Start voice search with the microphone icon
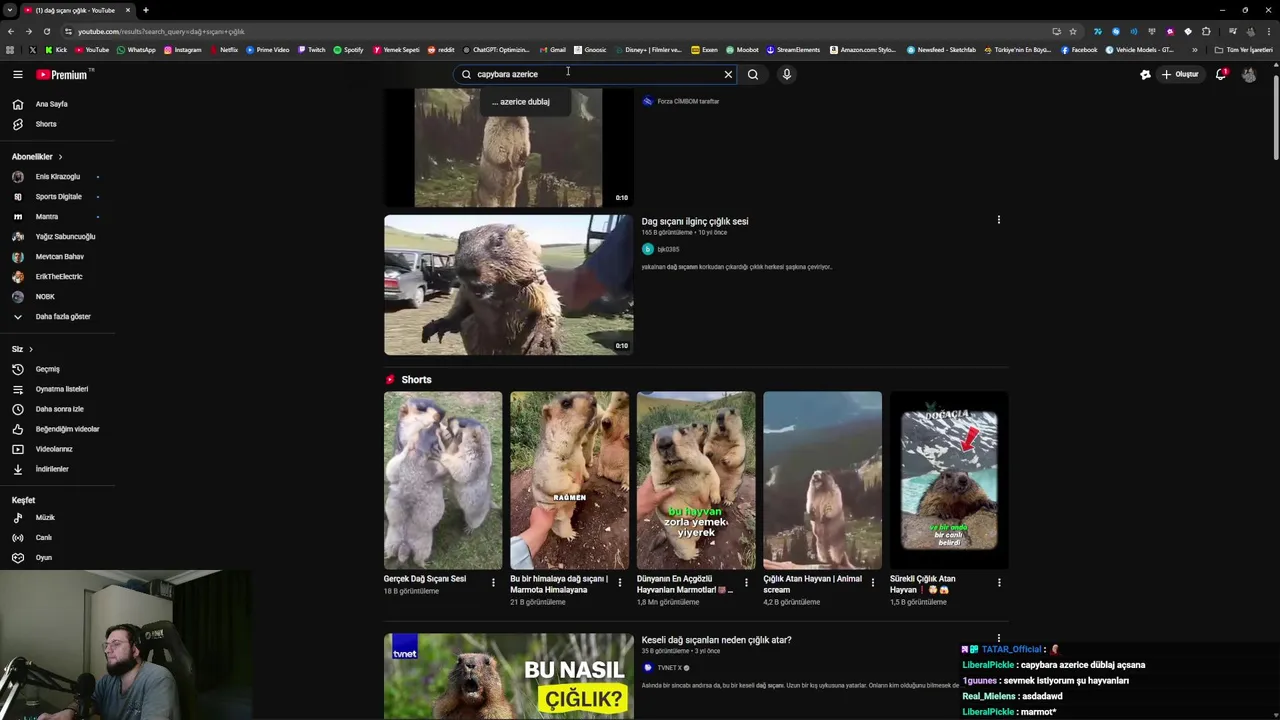The image size is (1280, 720). 787,74
